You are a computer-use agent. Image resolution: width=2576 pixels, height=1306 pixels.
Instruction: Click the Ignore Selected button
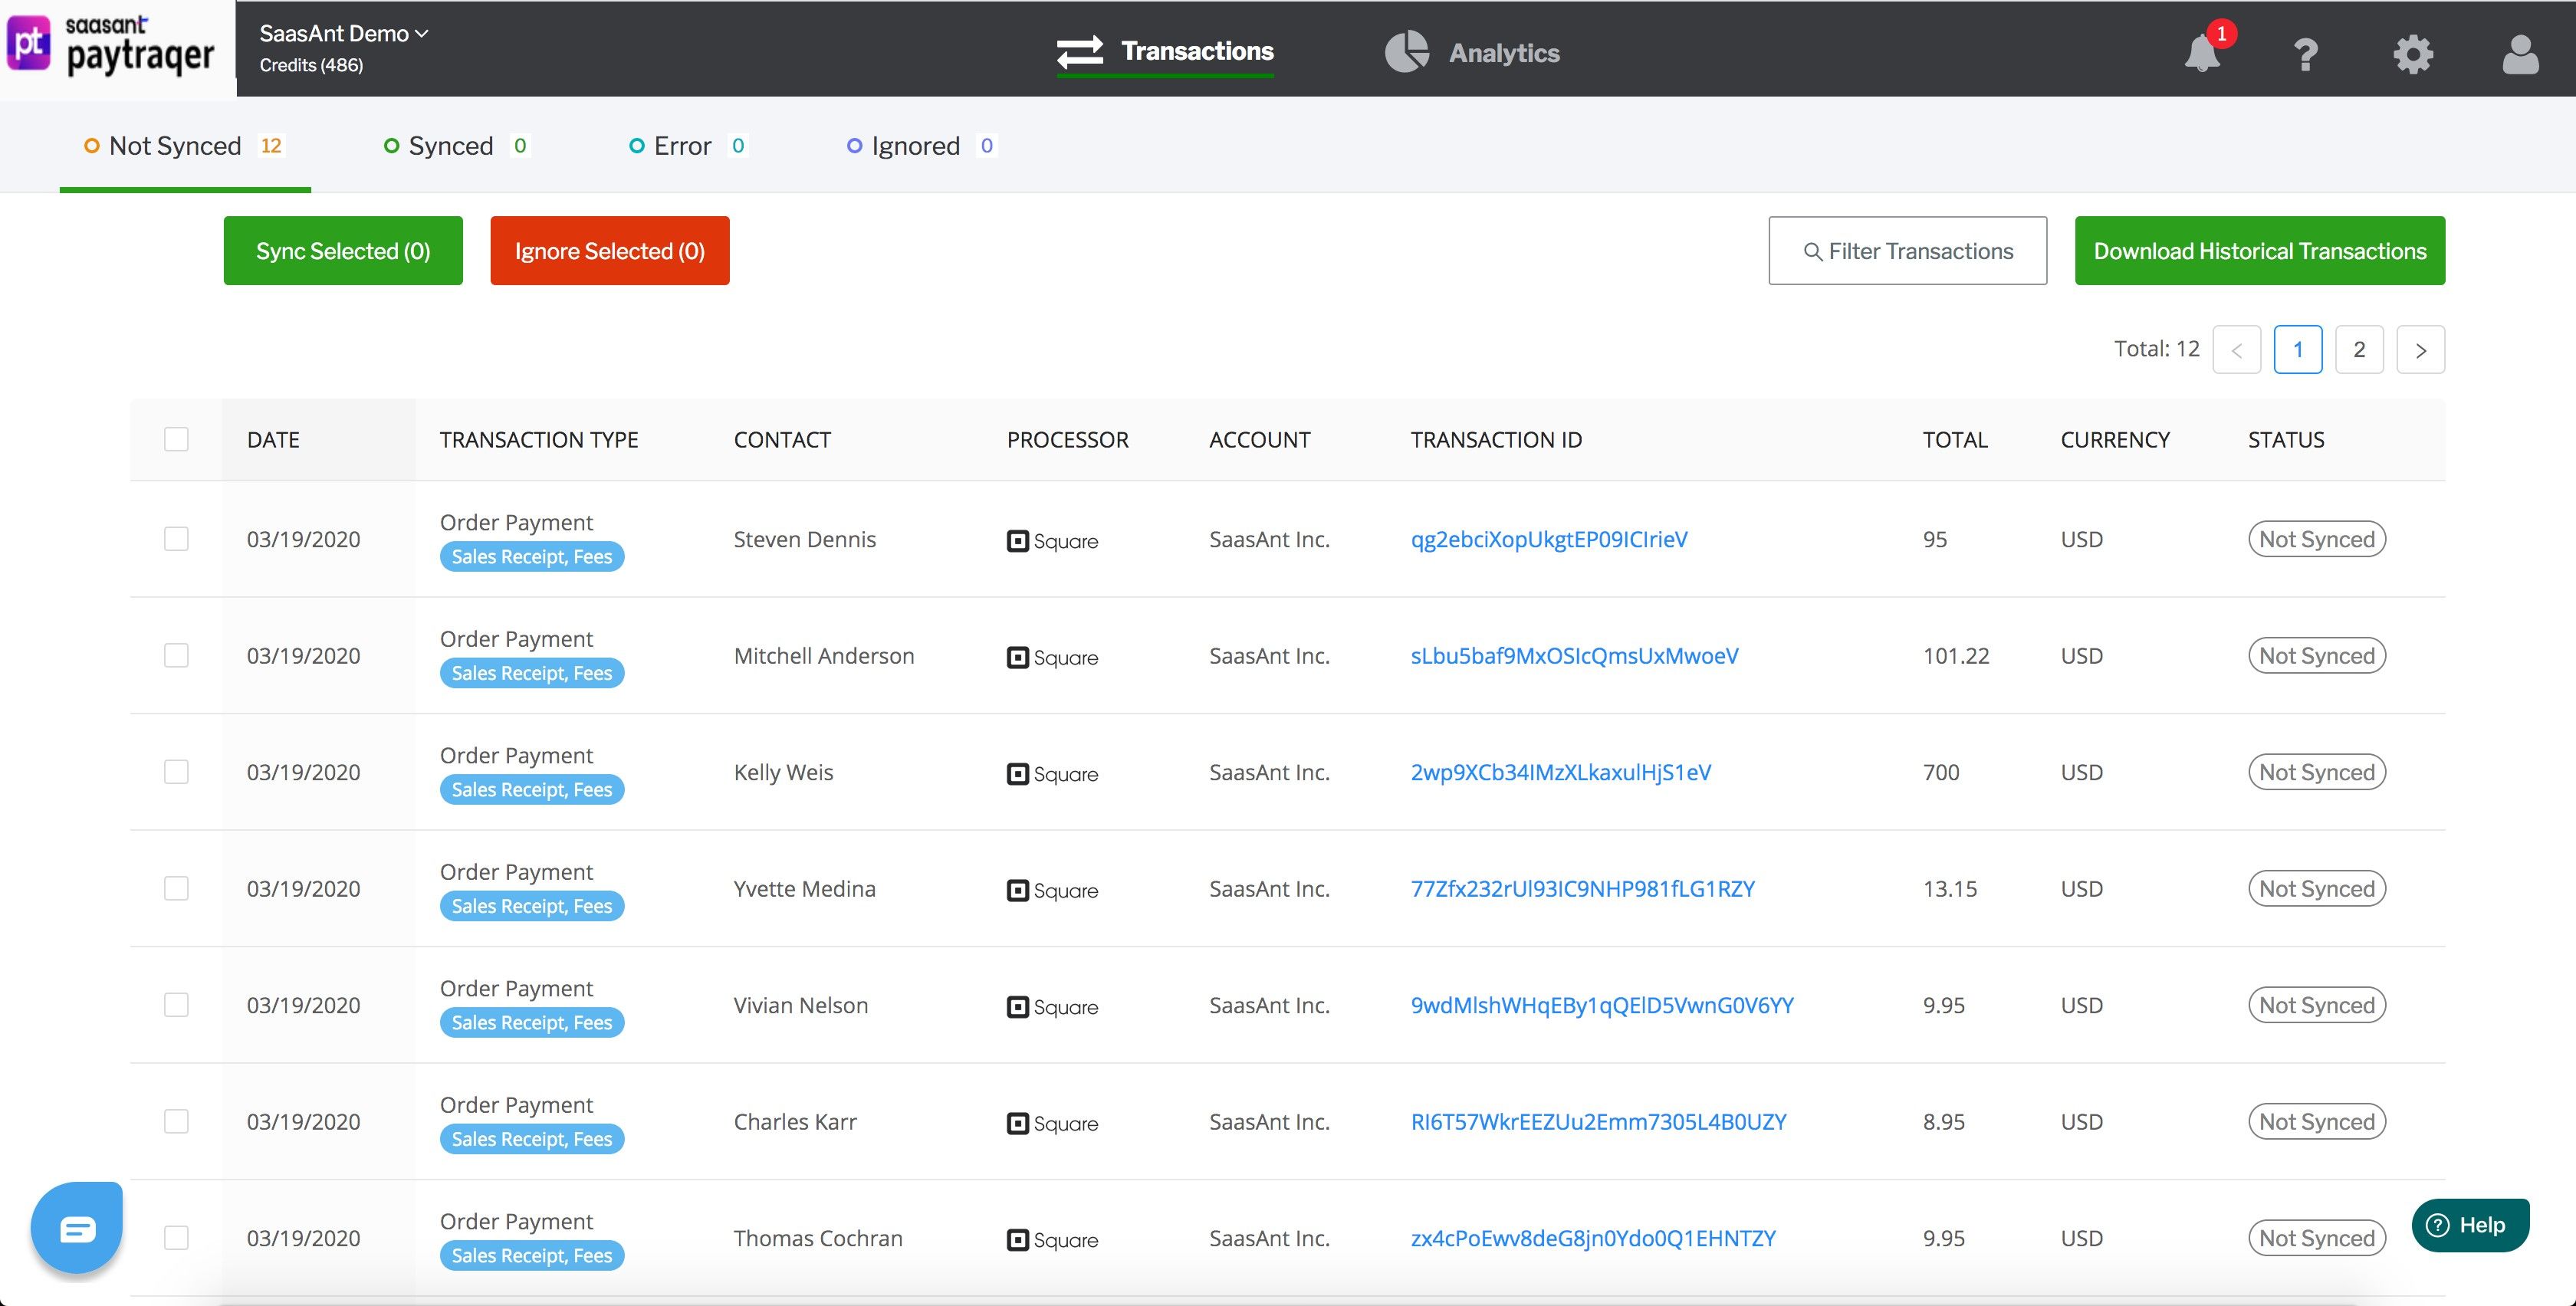click(610, 251)
